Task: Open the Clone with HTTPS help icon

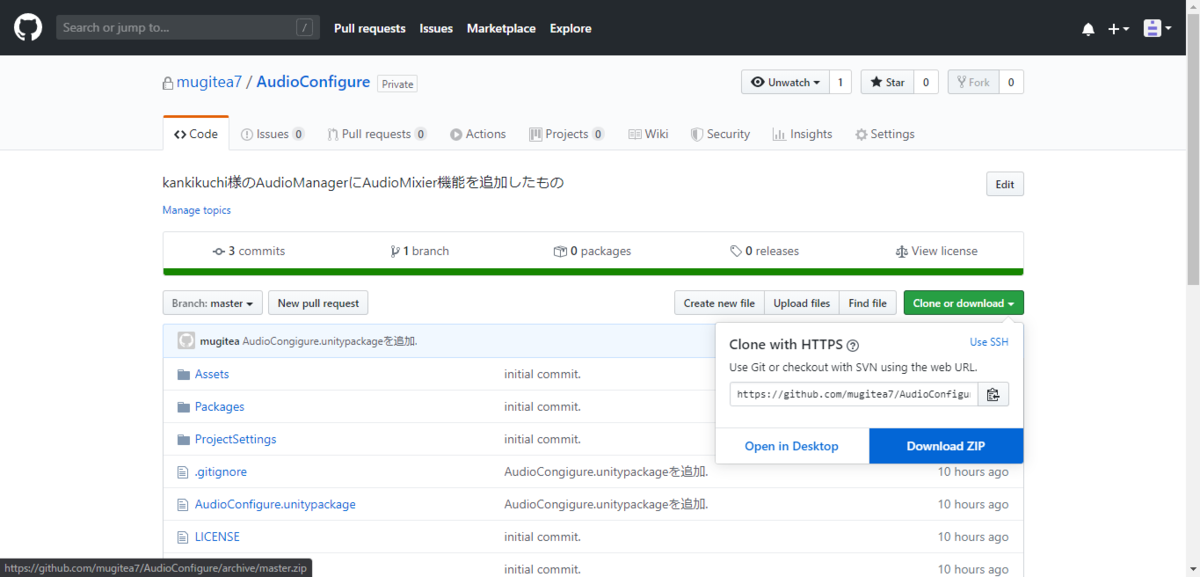Action: (853, 345)
